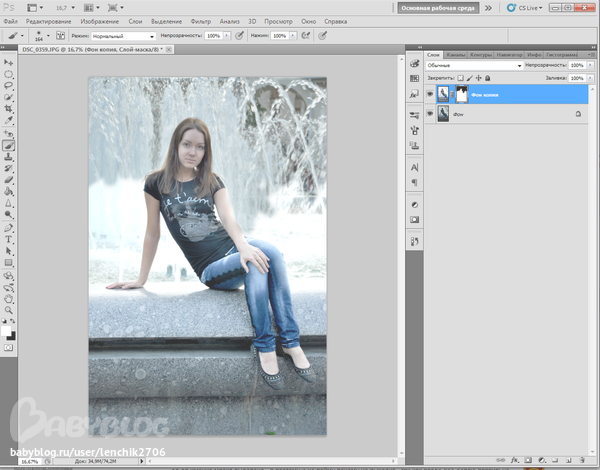This screenshot has height=470, width=600.
Task: Toggle visibility of the Фон layer
Action: pos(430,115)
